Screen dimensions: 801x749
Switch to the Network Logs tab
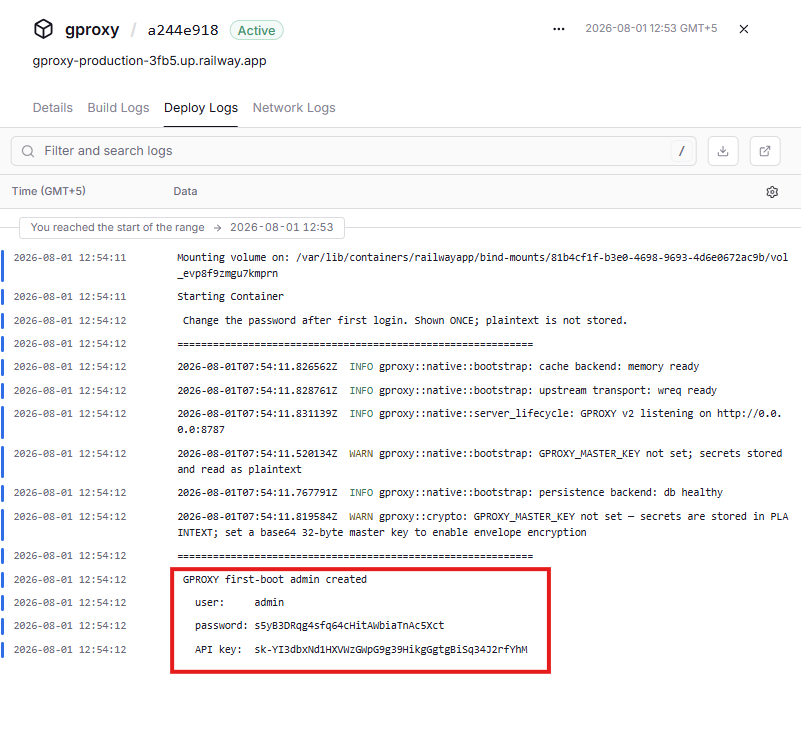(x=294, y=108)
